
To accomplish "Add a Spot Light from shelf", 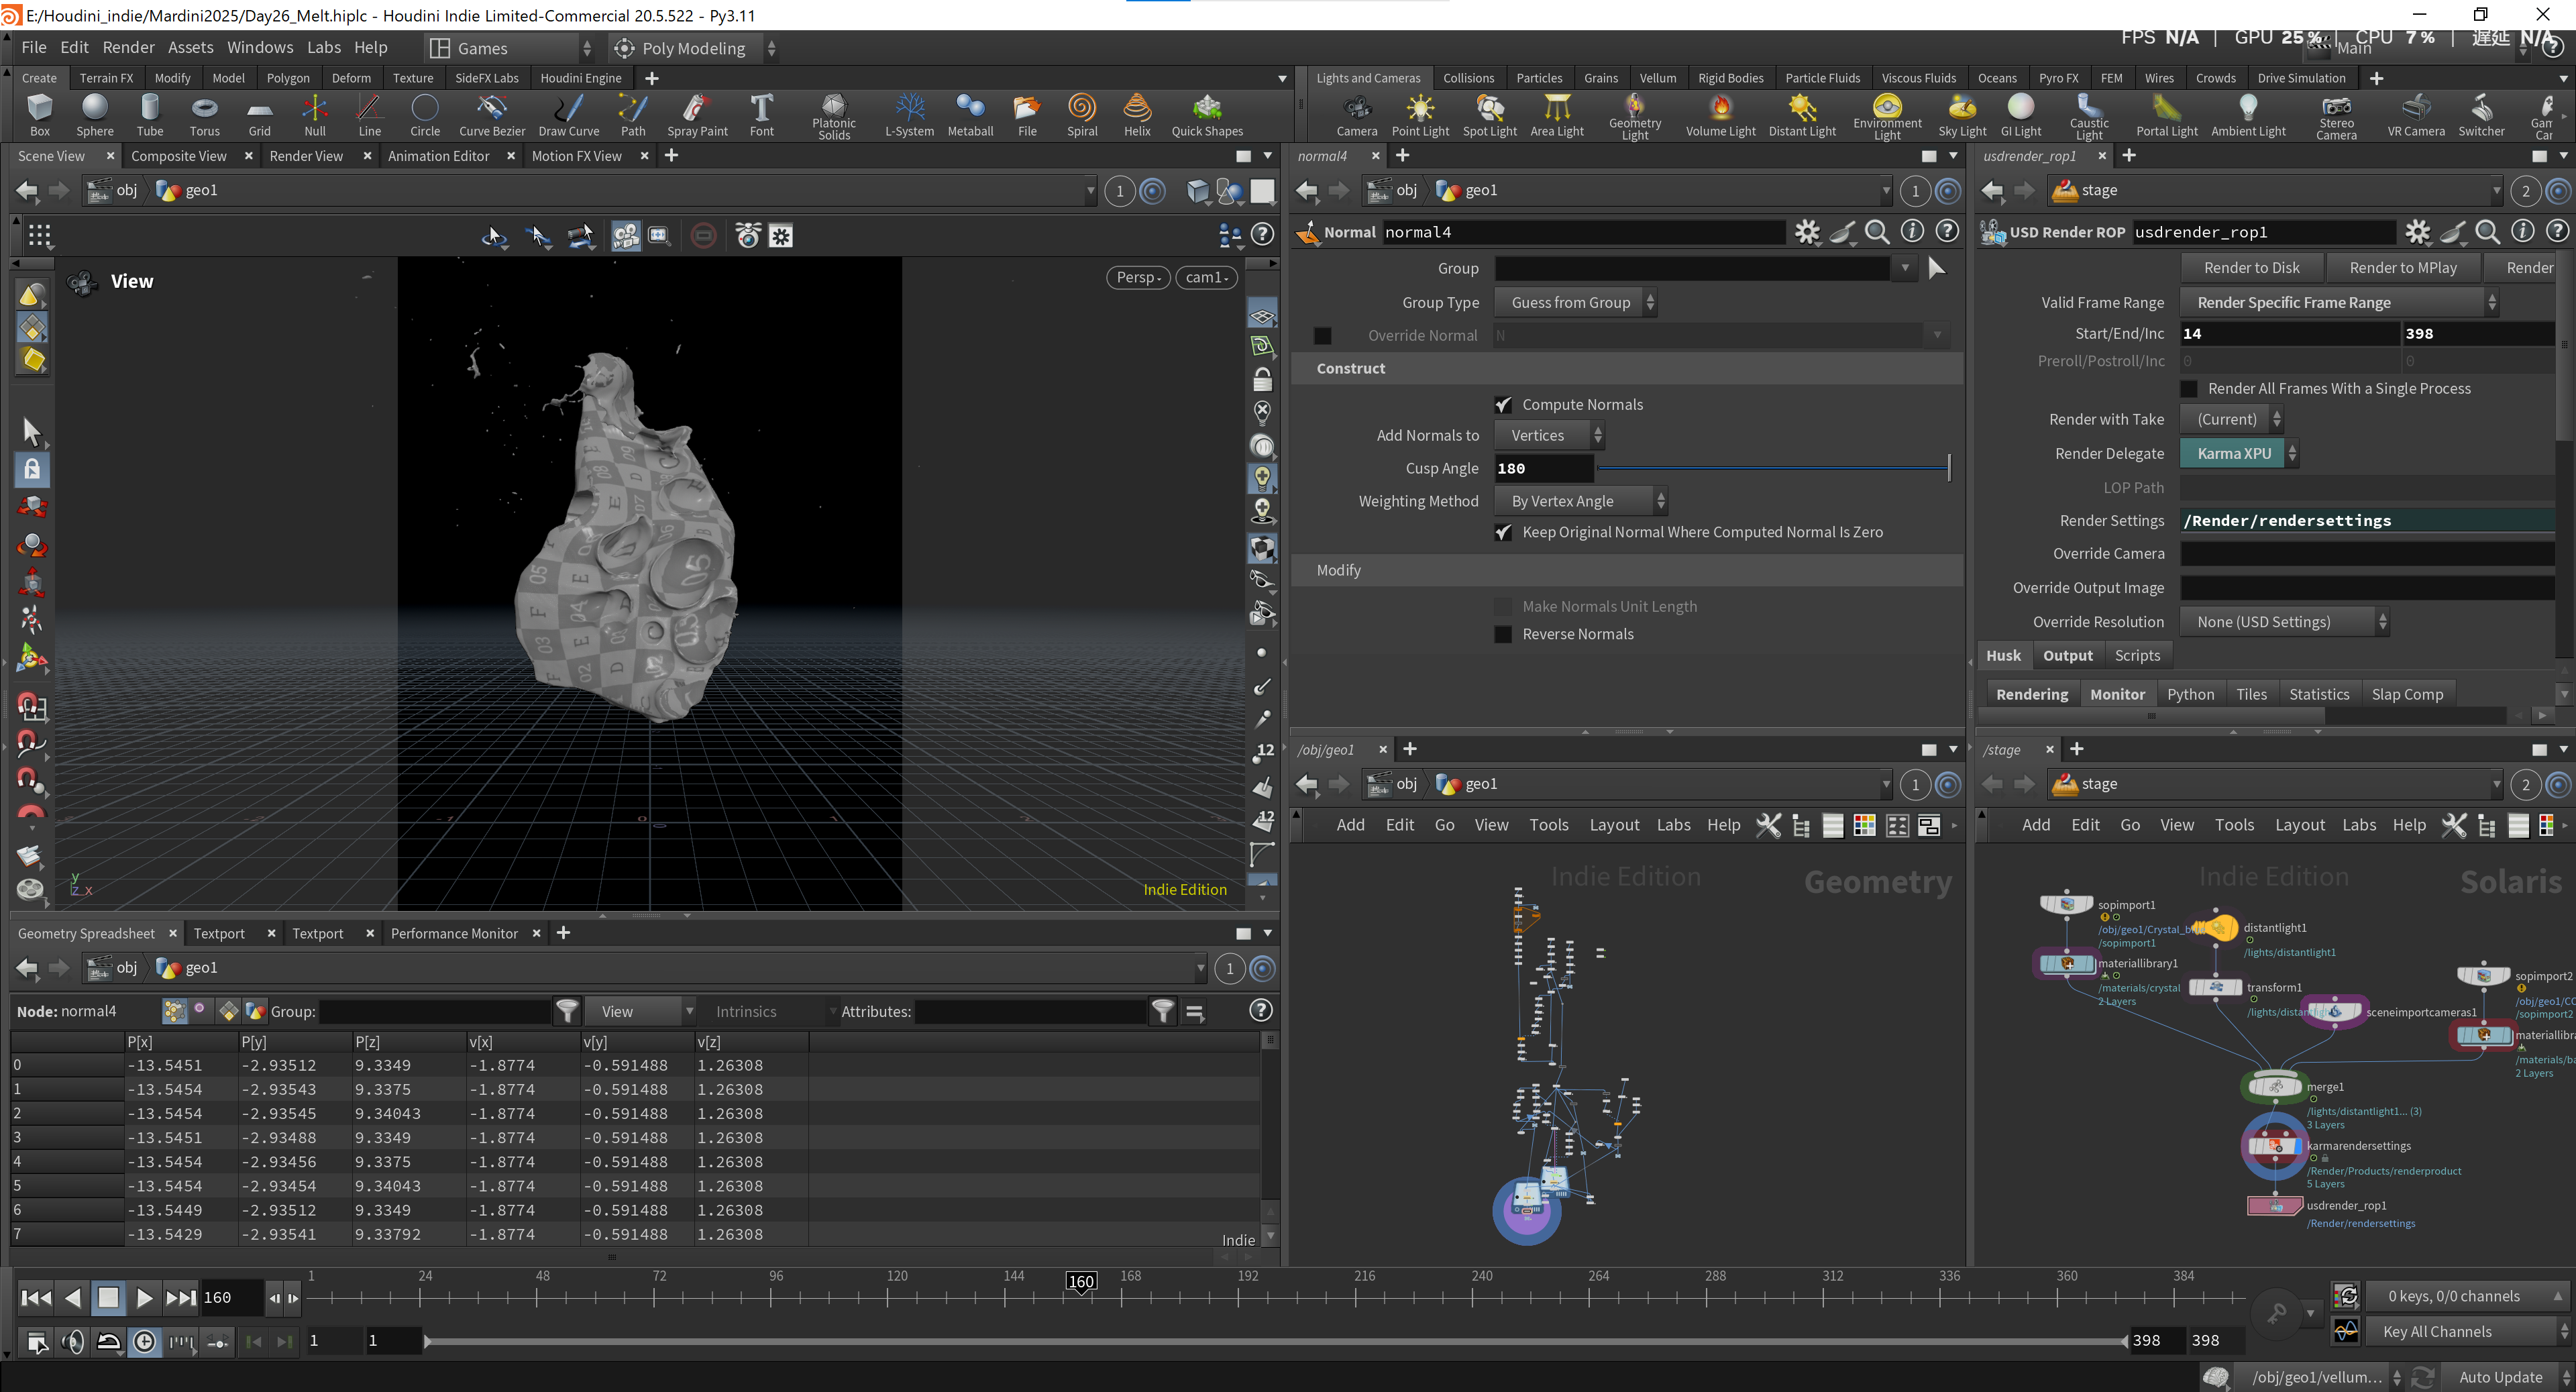I will click(1490, 115).
